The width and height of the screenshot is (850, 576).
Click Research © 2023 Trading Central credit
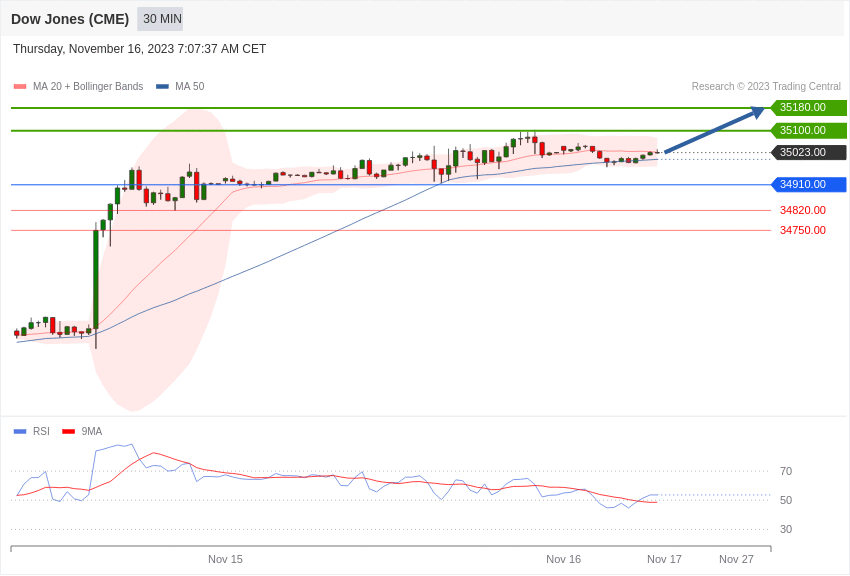coord(766,87)
